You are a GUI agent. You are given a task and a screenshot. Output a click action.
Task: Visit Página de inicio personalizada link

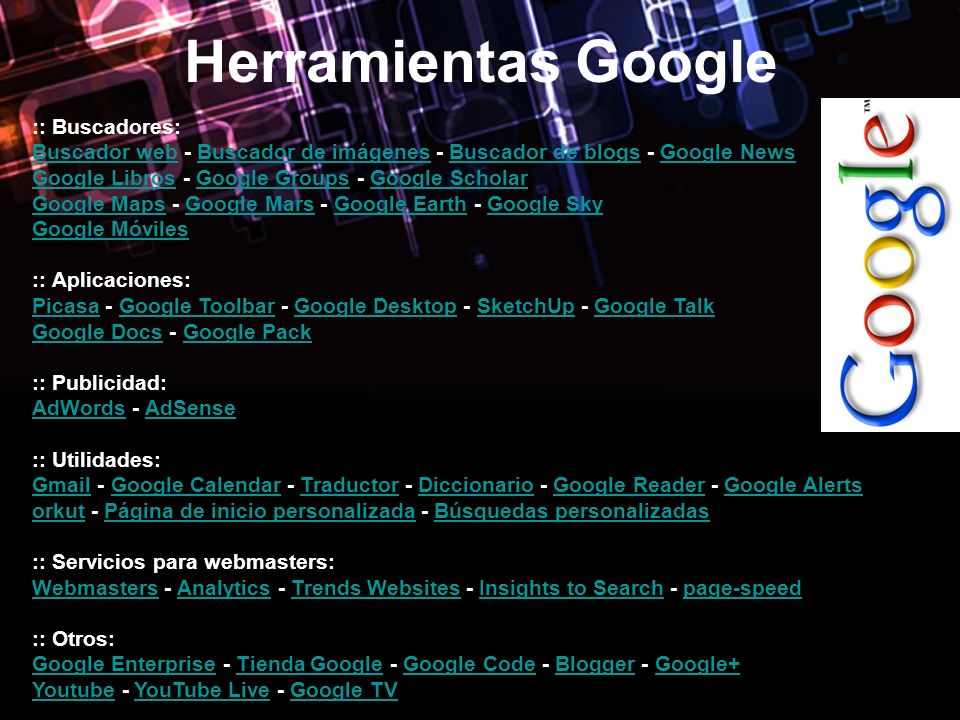coord(260,511)
